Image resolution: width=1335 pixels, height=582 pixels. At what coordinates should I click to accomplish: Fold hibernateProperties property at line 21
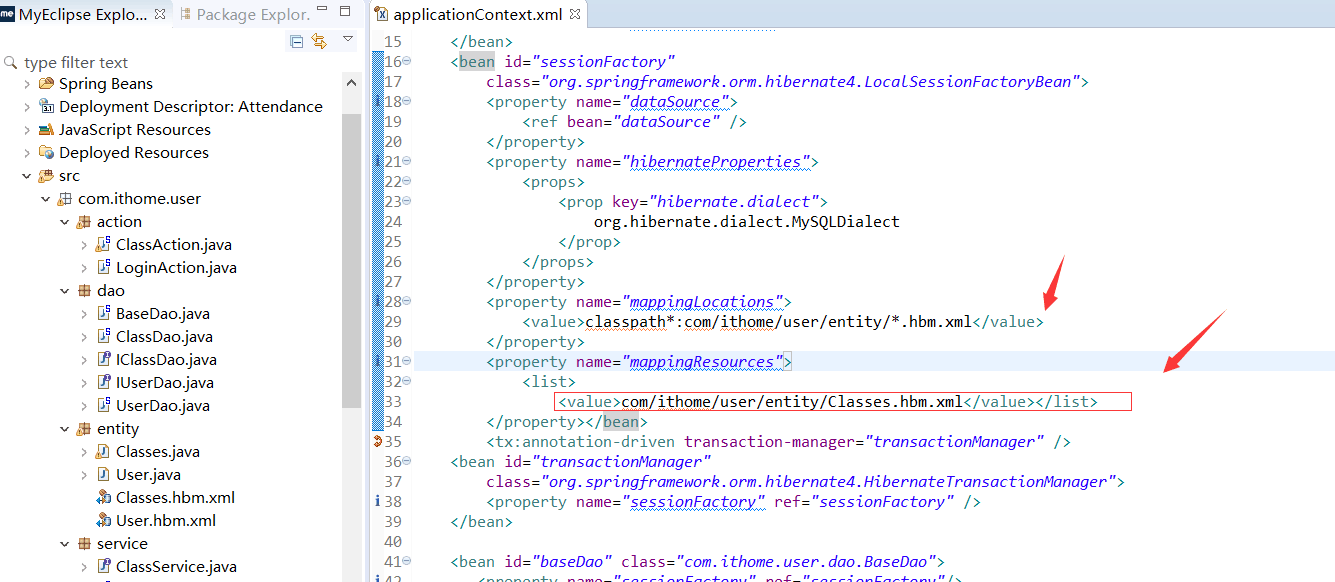(407, 162)
